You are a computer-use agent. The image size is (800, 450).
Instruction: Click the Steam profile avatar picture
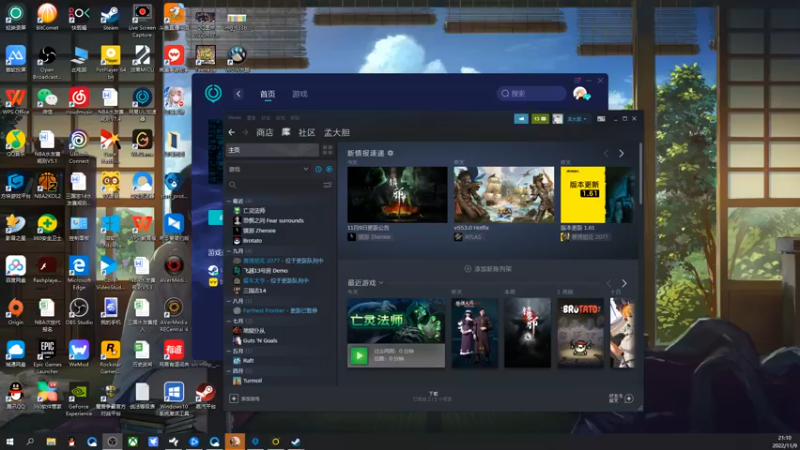tap(557, 118)
